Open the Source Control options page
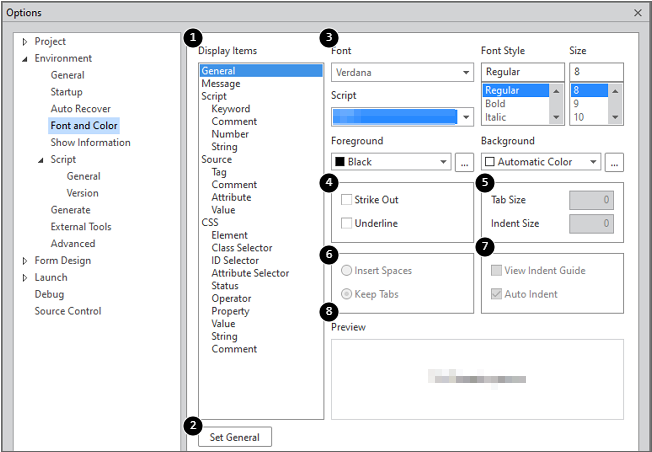 pos(67,311)
